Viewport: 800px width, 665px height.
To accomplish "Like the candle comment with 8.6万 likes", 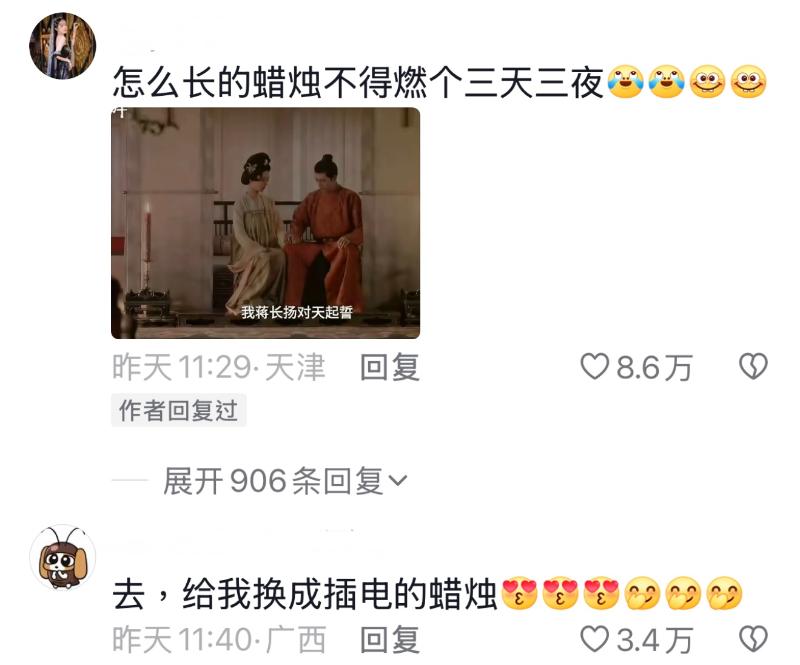I will [594, 366].
